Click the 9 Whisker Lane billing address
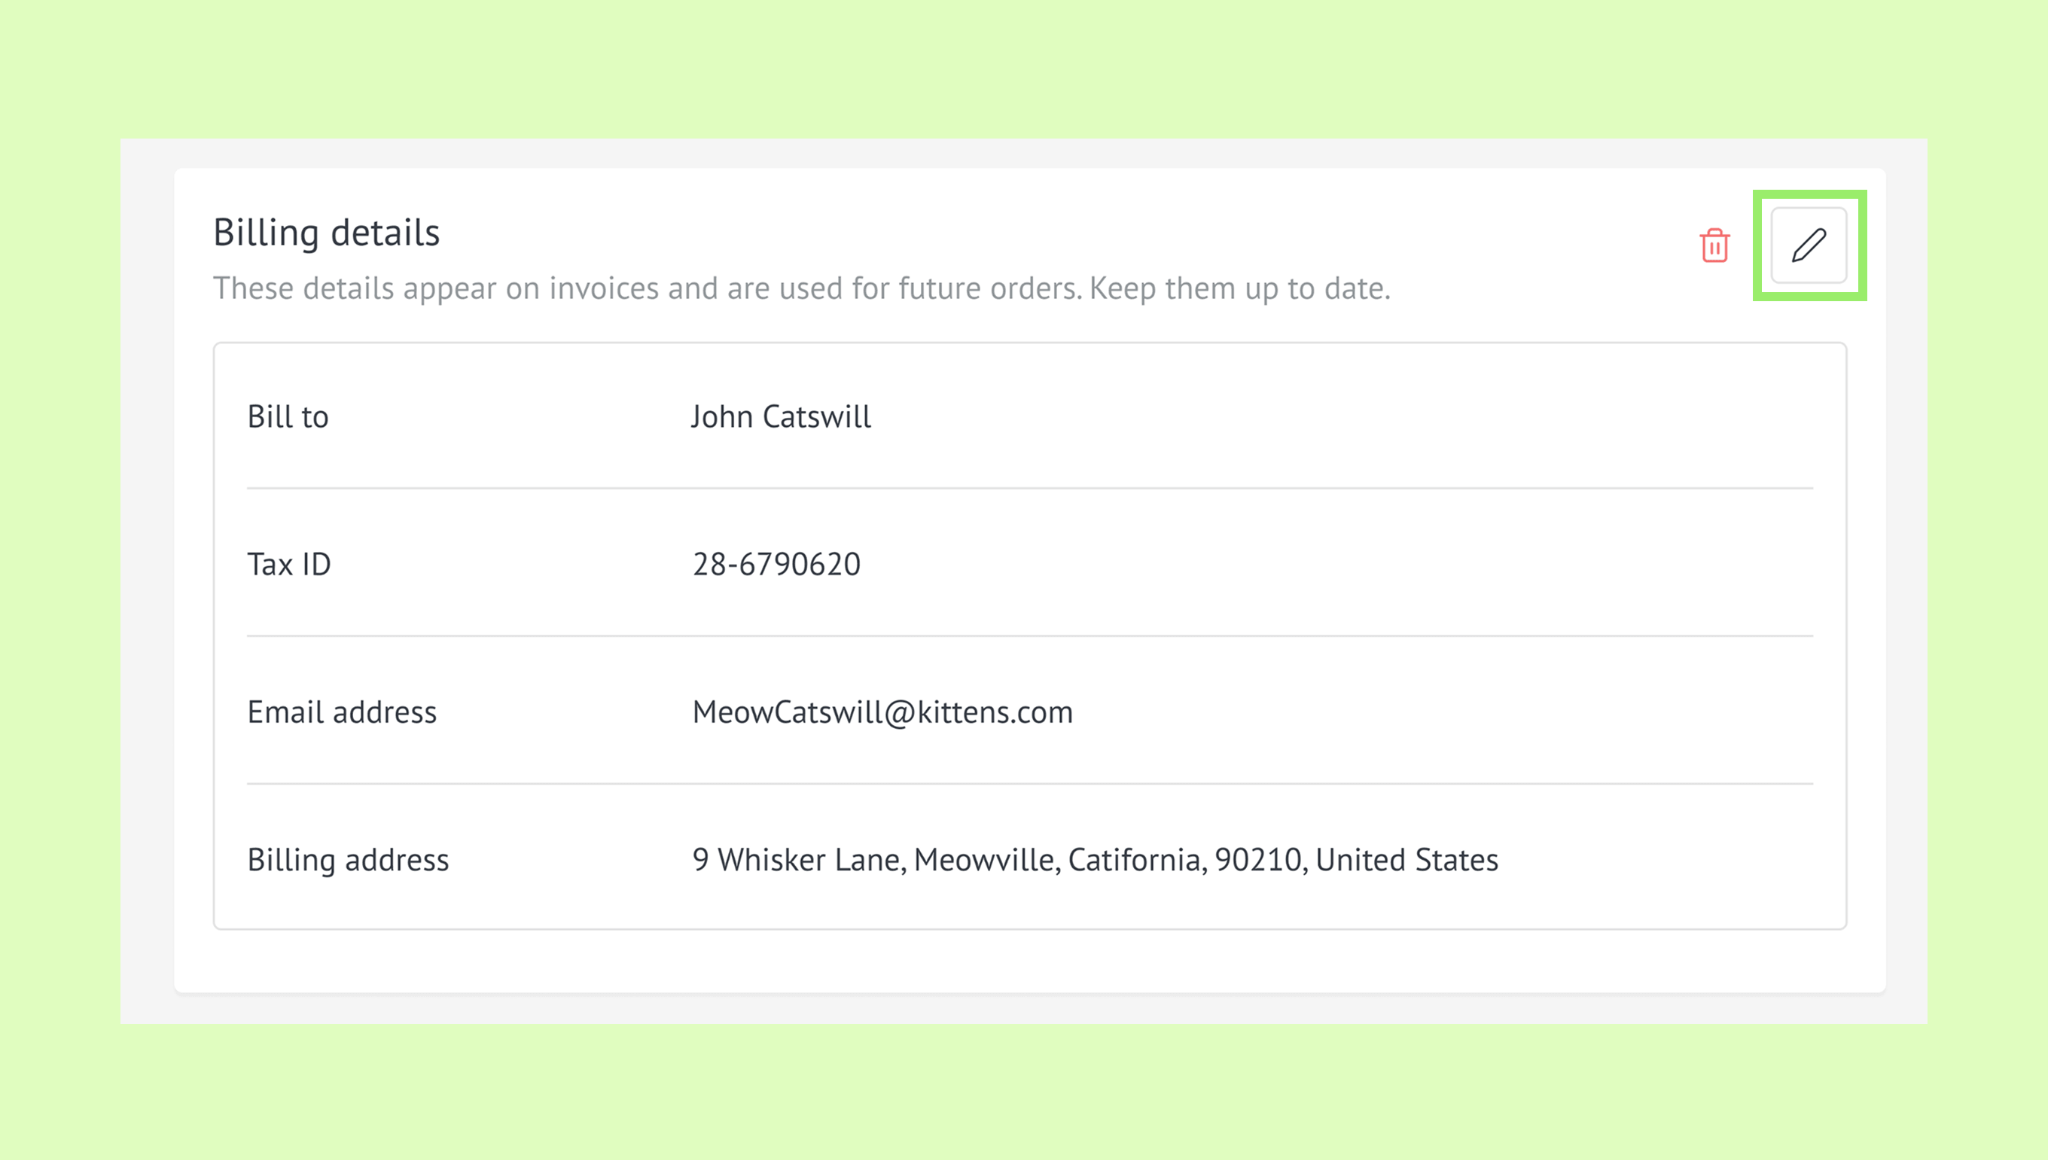 (1095, 860)
